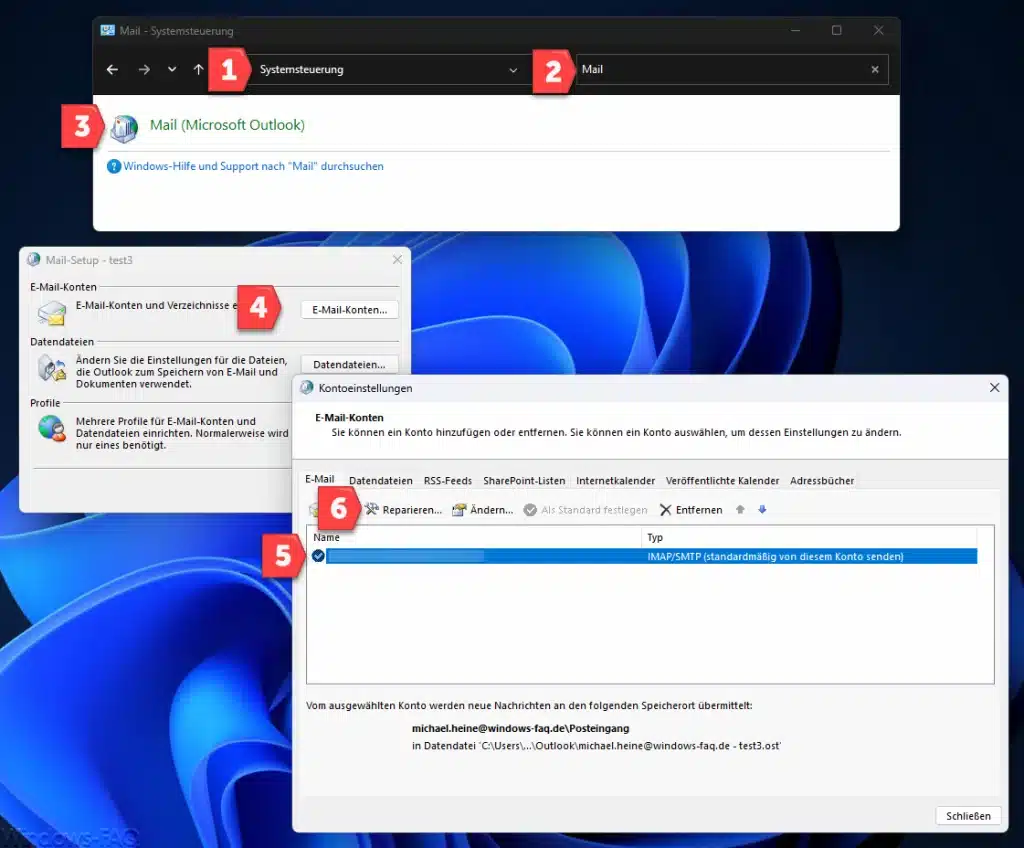Click the E-Mail-Konten... button
The width and height of the screenshot is (1024, 848).
pyautogui.click(x=349, y=310)
